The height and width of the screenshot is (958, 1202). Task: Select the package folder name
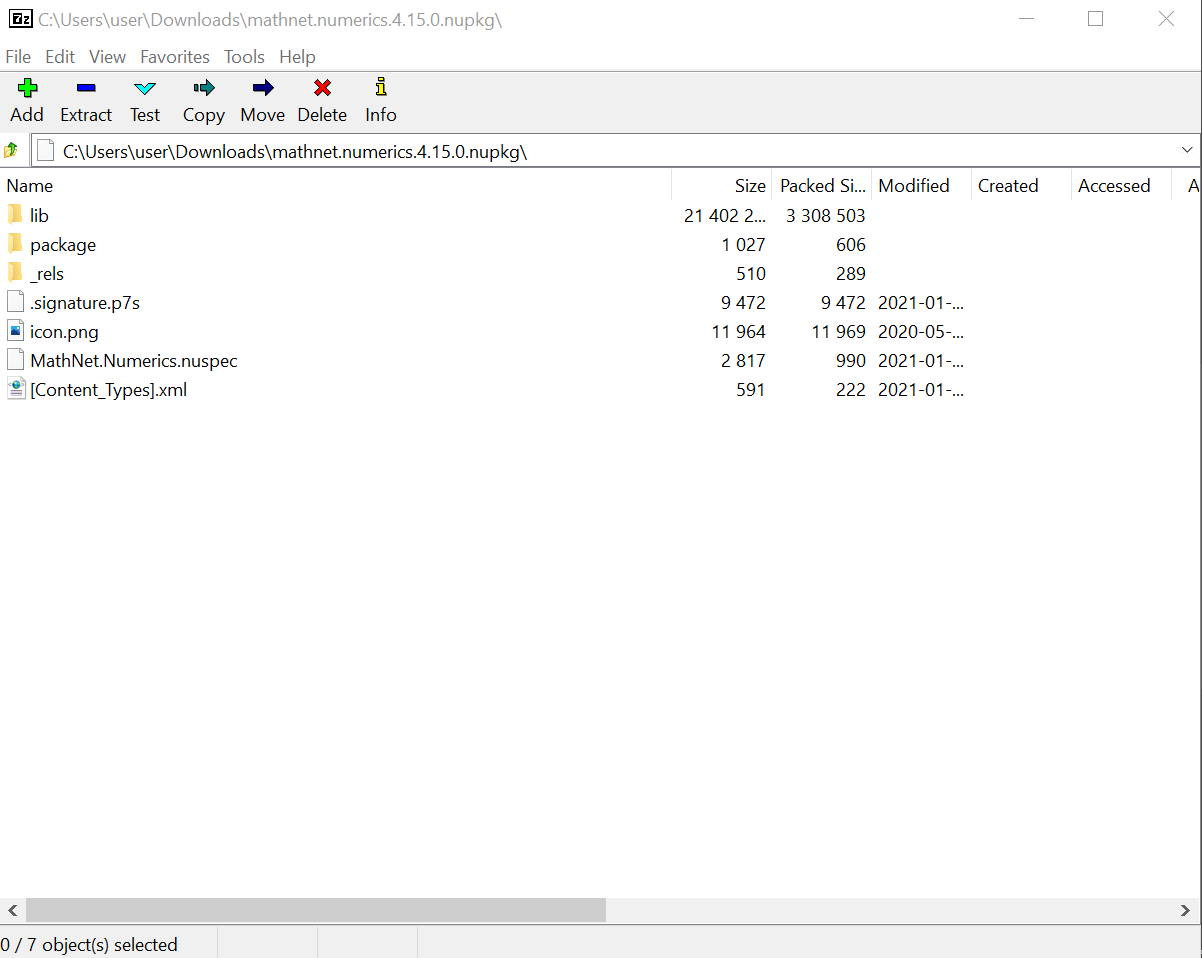(63, 245)
